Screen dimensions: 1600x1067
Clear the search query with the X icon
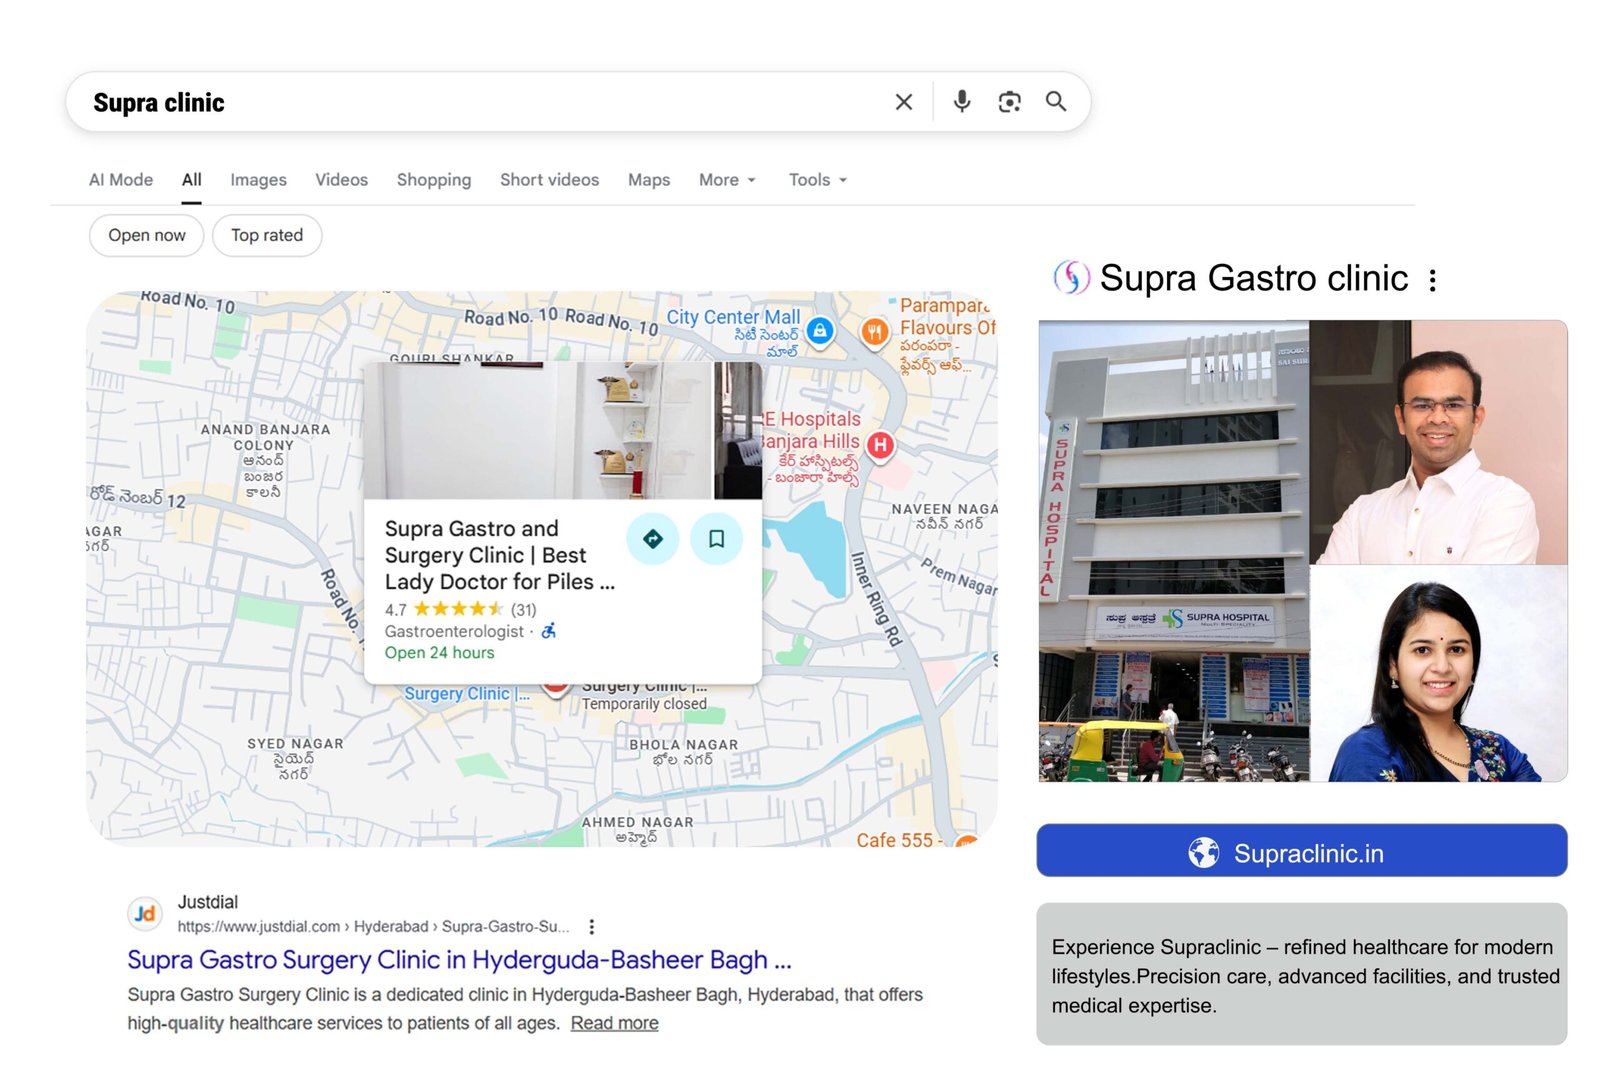(903, 101)
